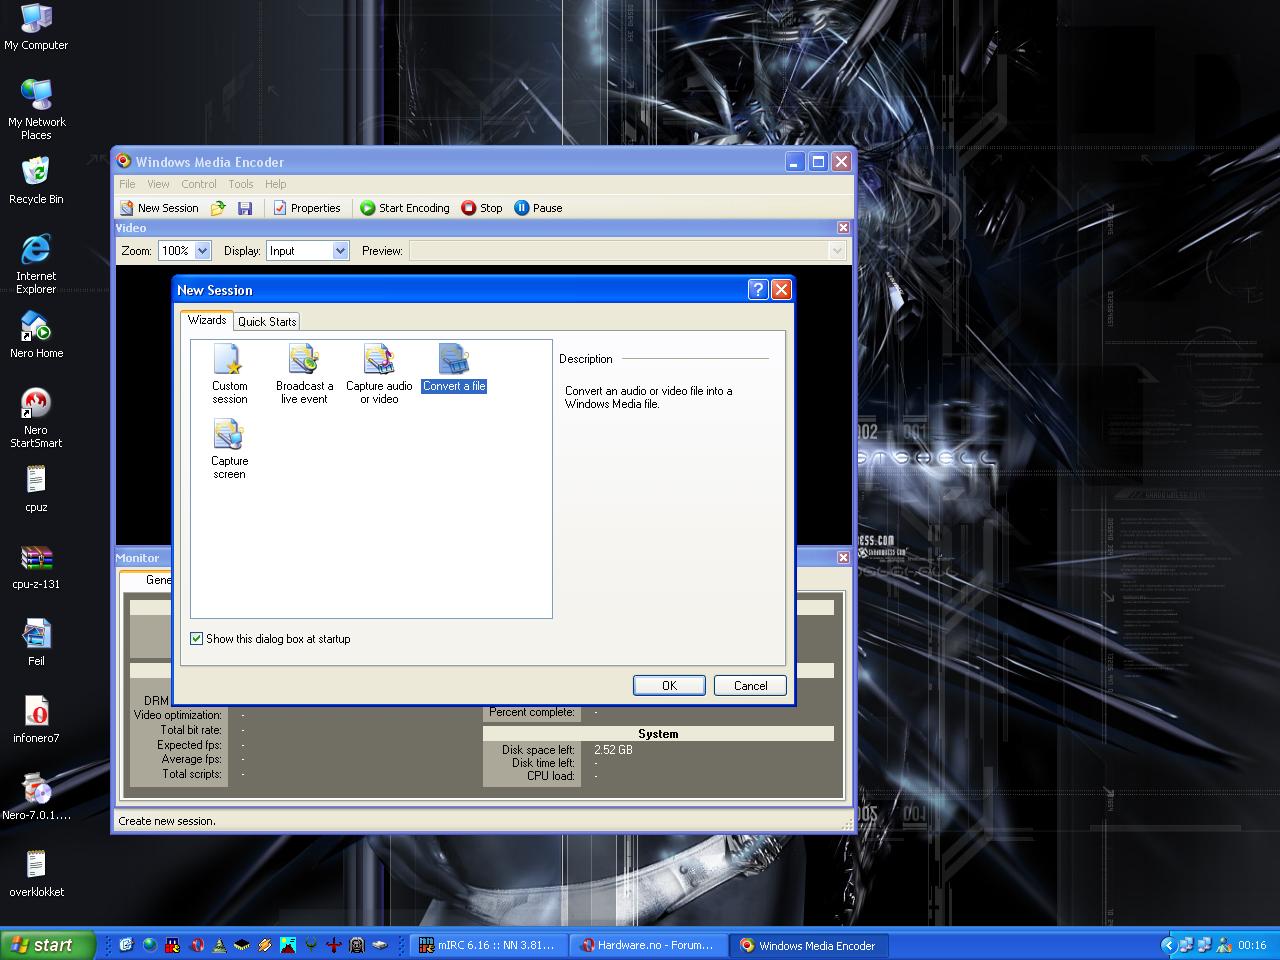1280x960 pixels.
Task: Open the cpu-z-131 archive icon
Action: [x=36, y=565]
